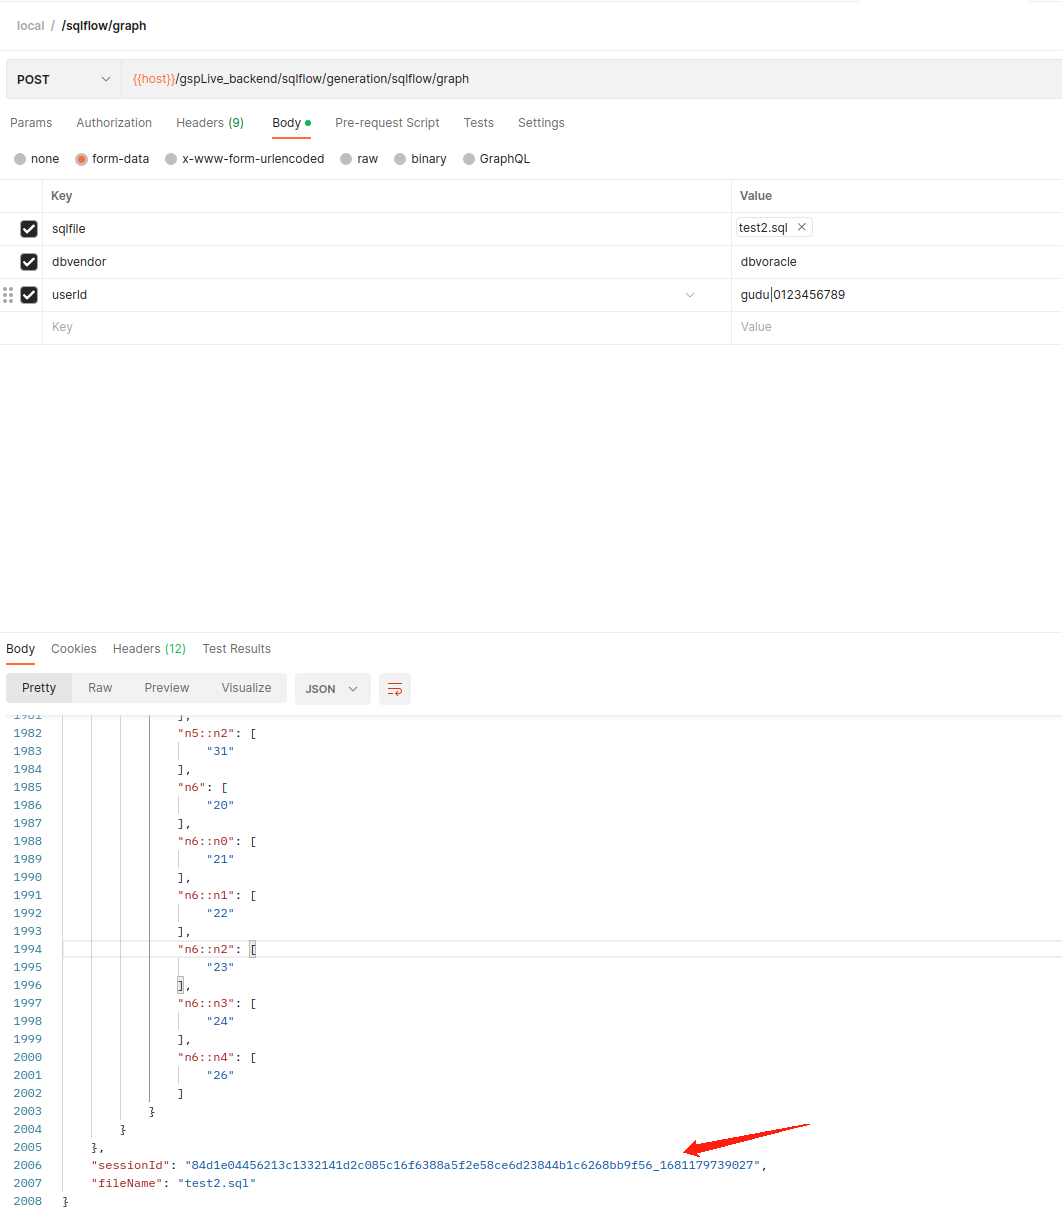Click the drag handle on the userId row
Image resolution: width=1062 pixels, height=1215 pixels.
(8, 295)
